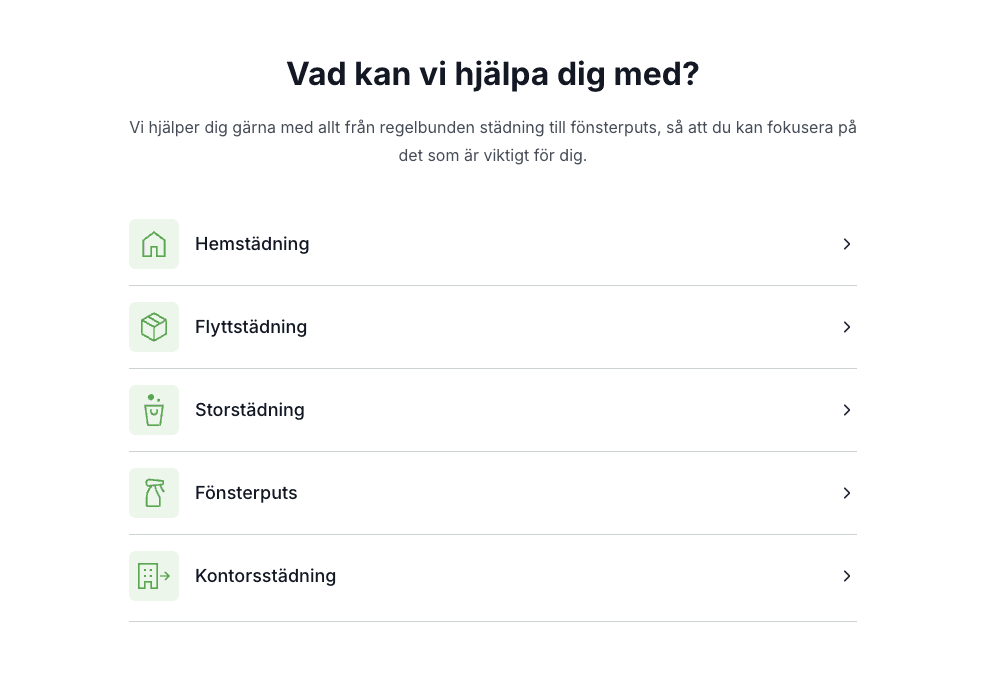Expand Flyttstädning with the arrow chevron
Image resolution: width=987 pixels, height=675 pixels.
pyautogui.click(x=847, y=327)
